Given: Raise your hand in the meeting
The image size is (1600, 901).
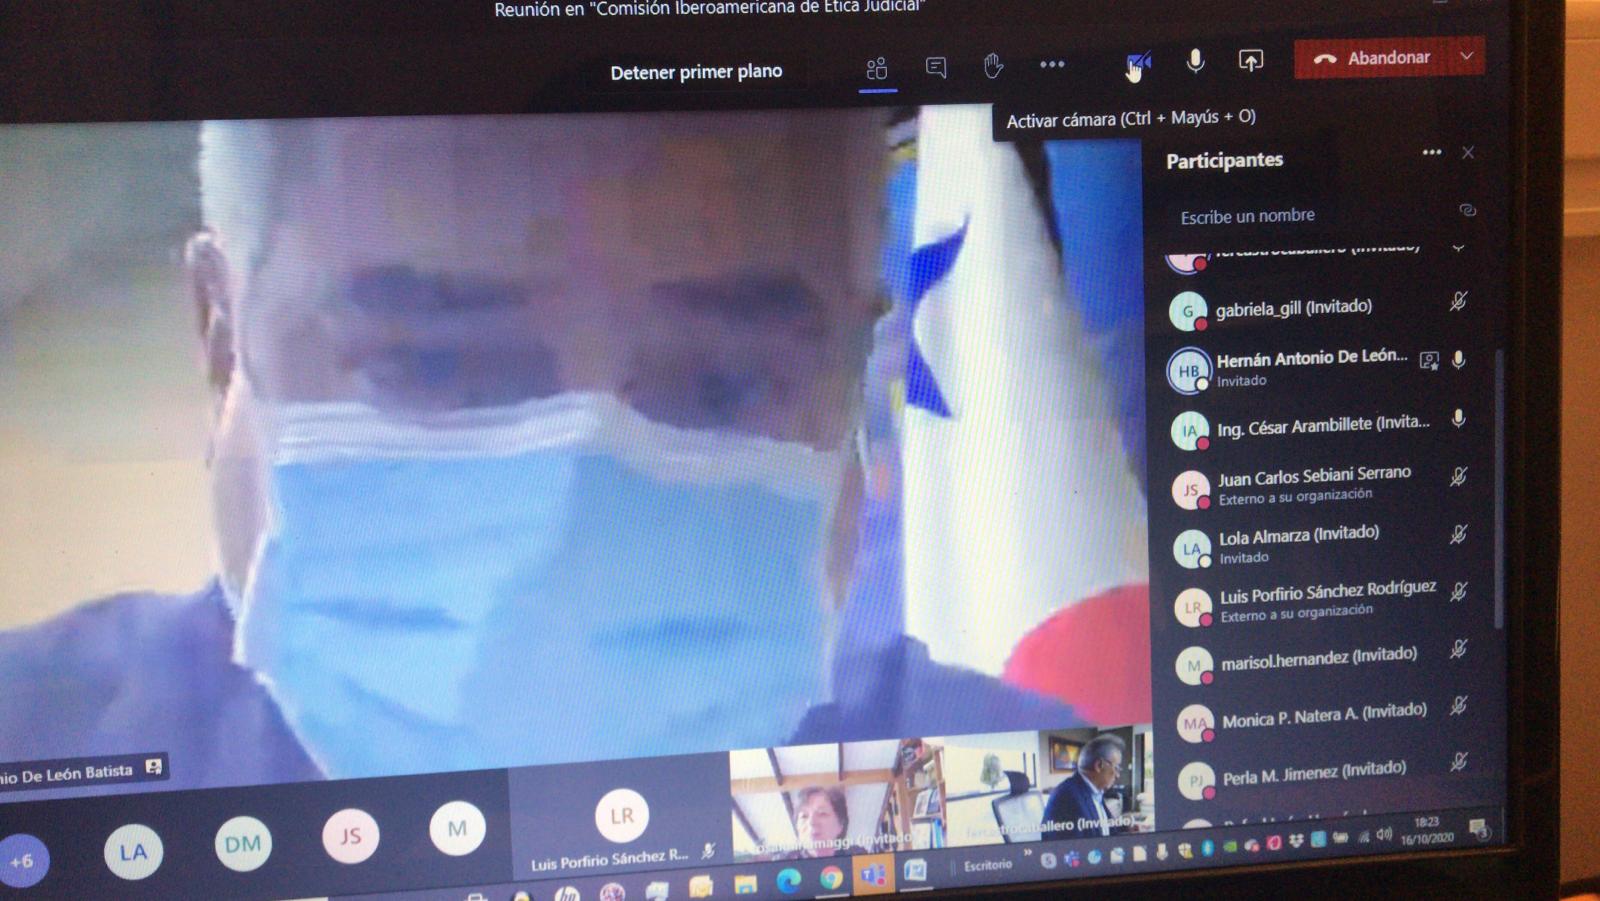Looking at the screenshot, I should tap(993, 66).
